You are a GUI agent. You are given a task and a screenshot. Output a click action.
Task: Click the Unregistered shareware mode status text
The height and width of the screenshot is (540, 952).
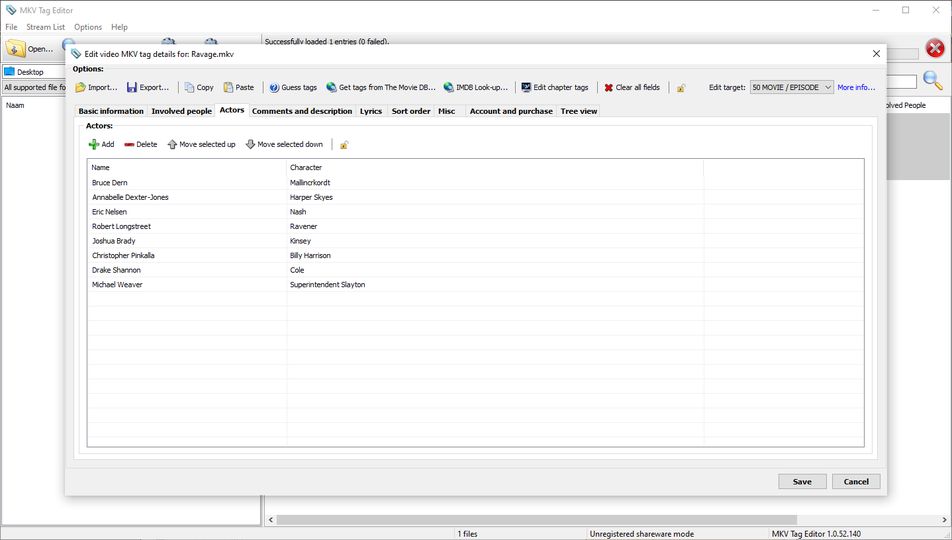[x=641, y=534]
